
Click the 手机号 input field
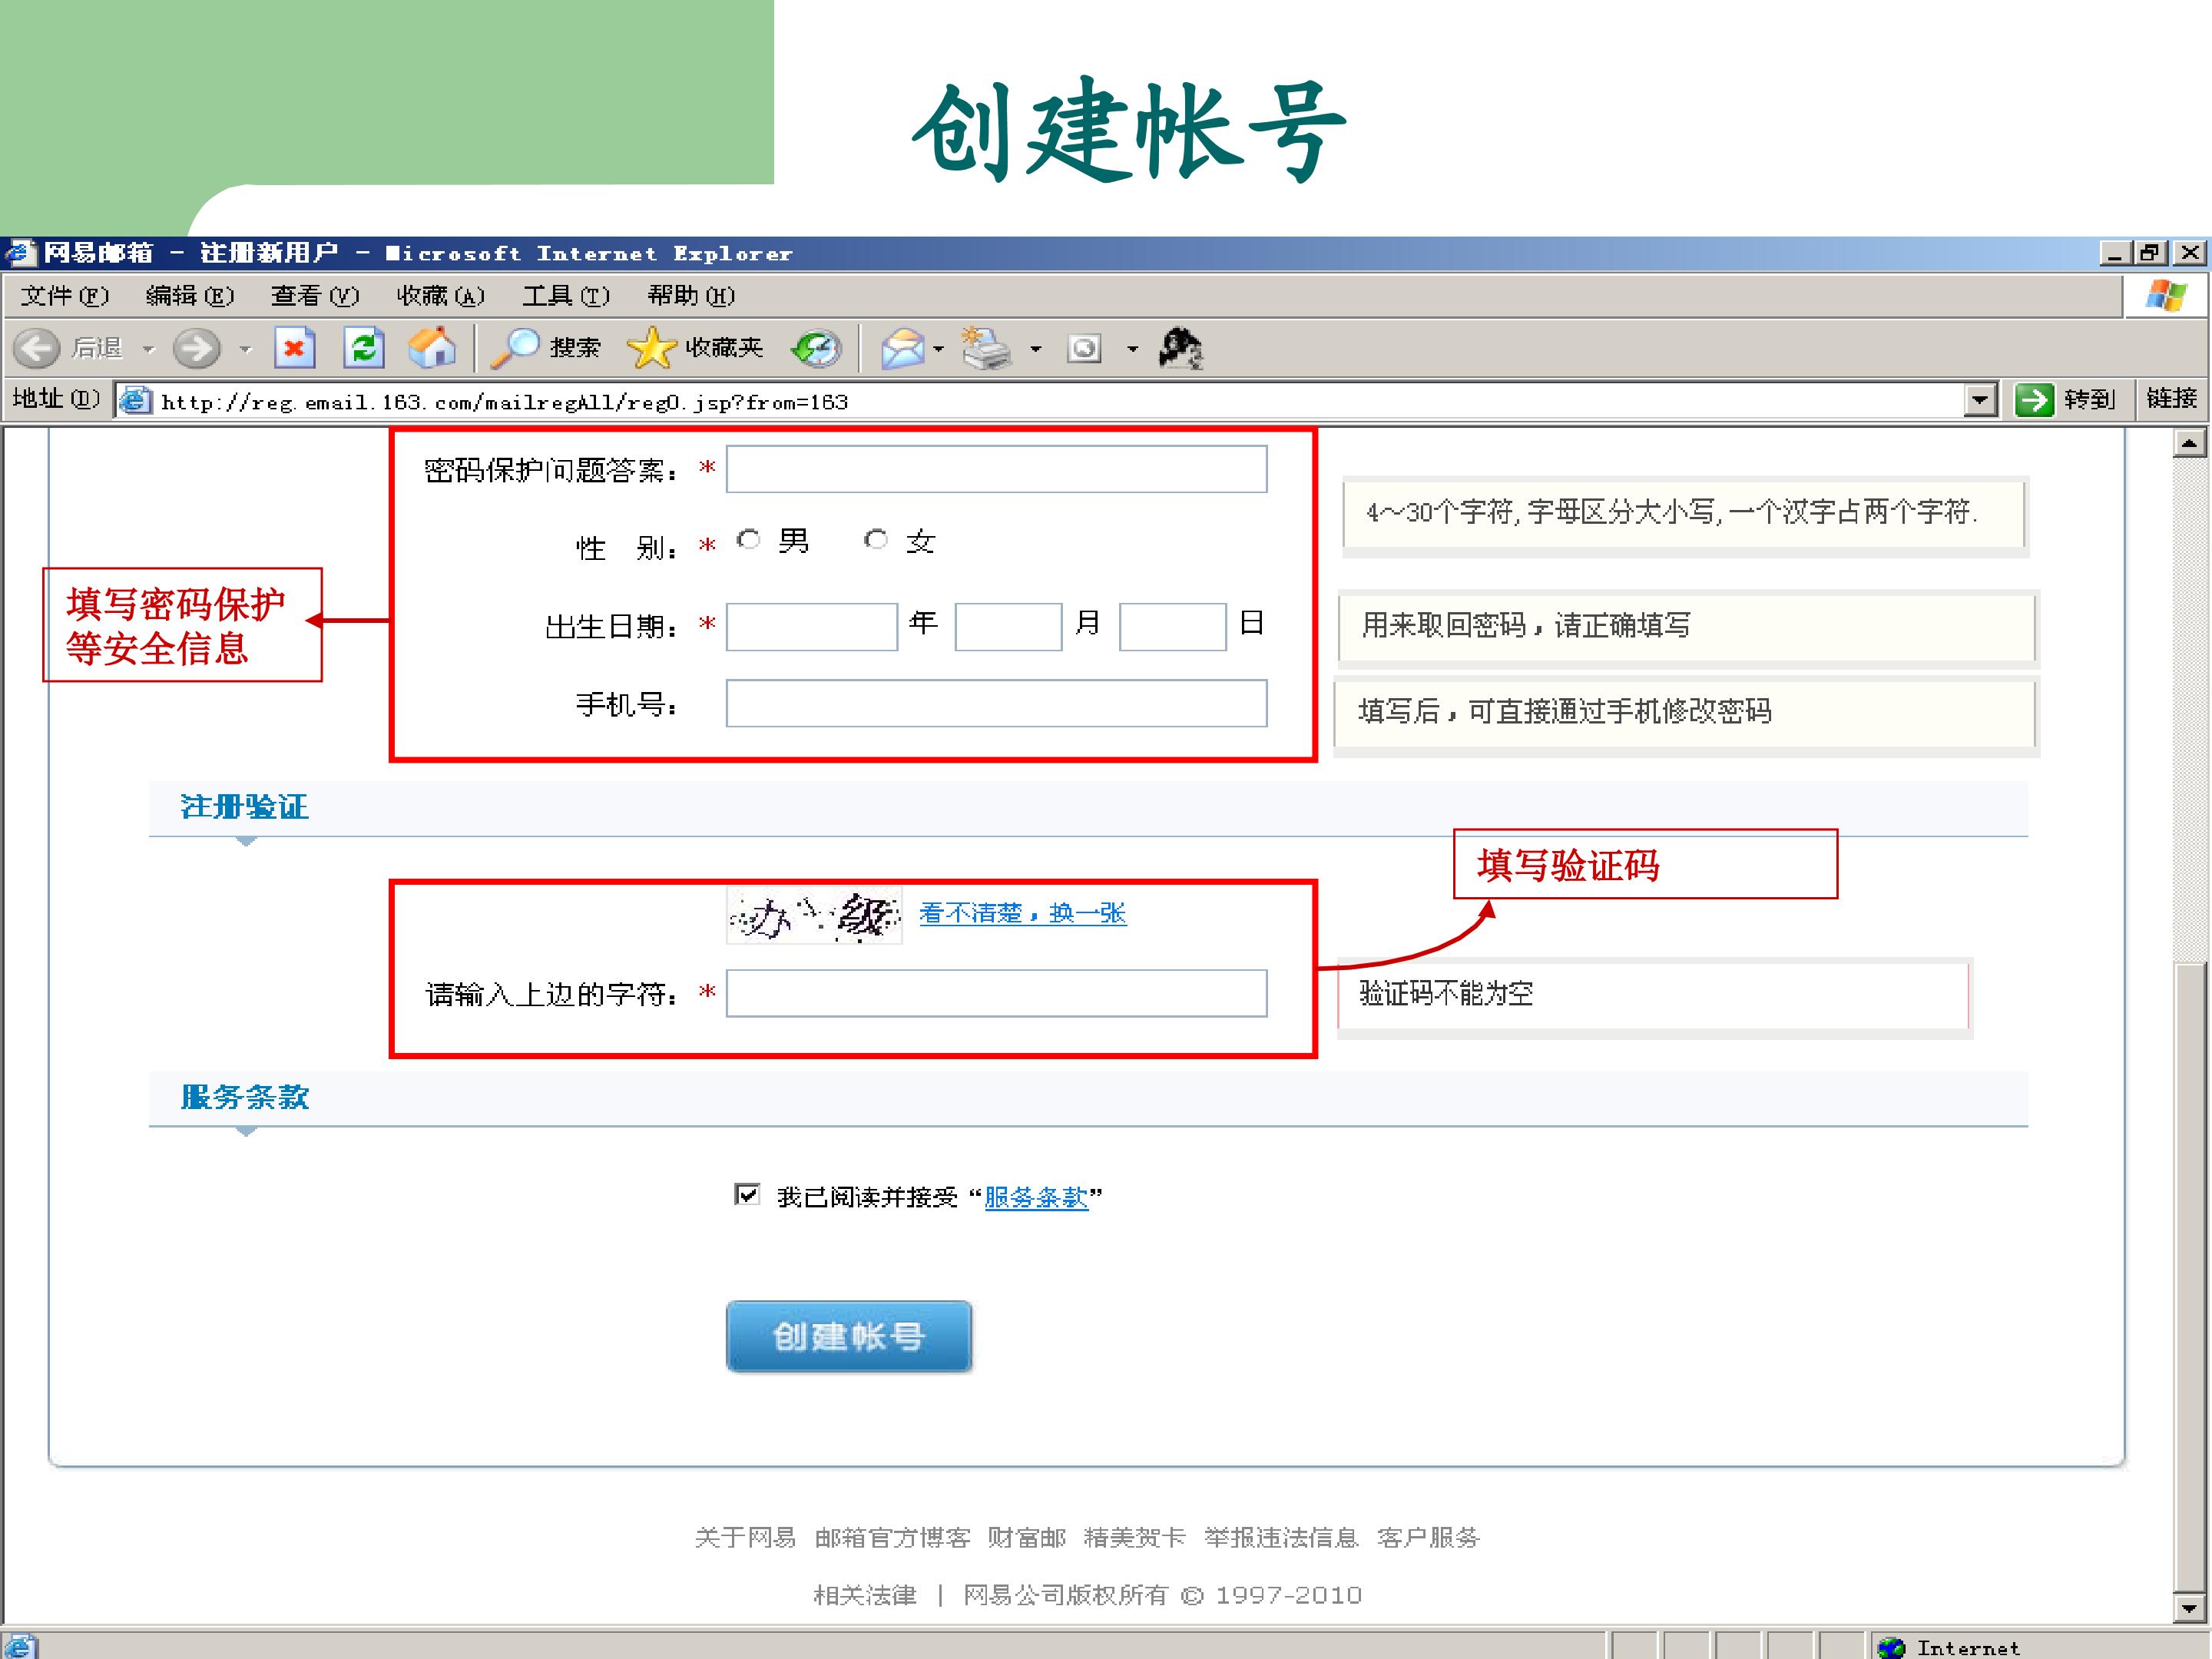coord(996,704)
